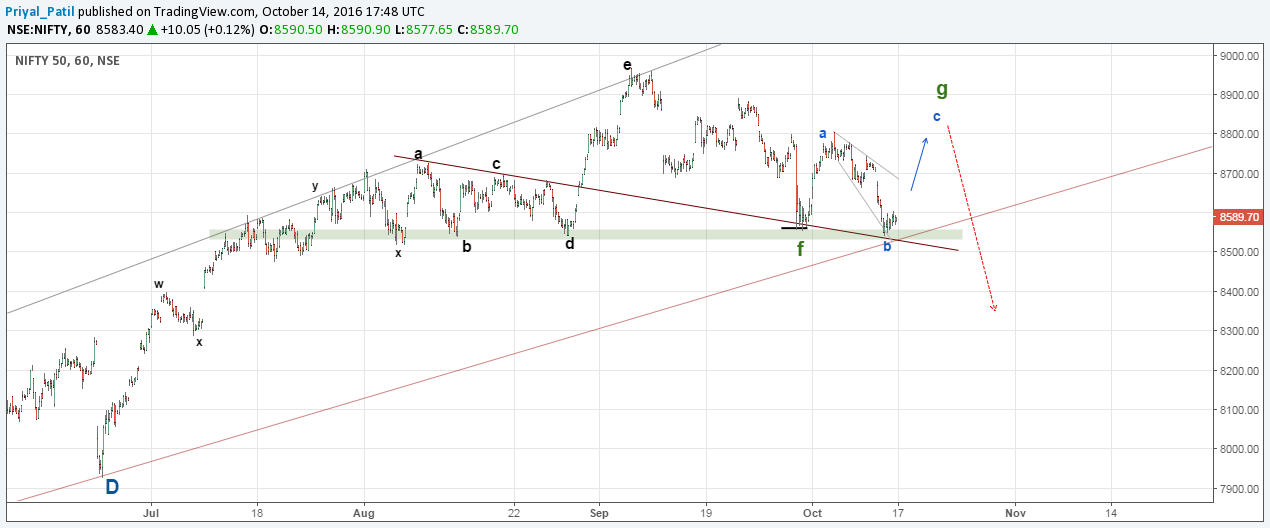
Task: Click the Nov date axis label
Action: pos(1014,511)
